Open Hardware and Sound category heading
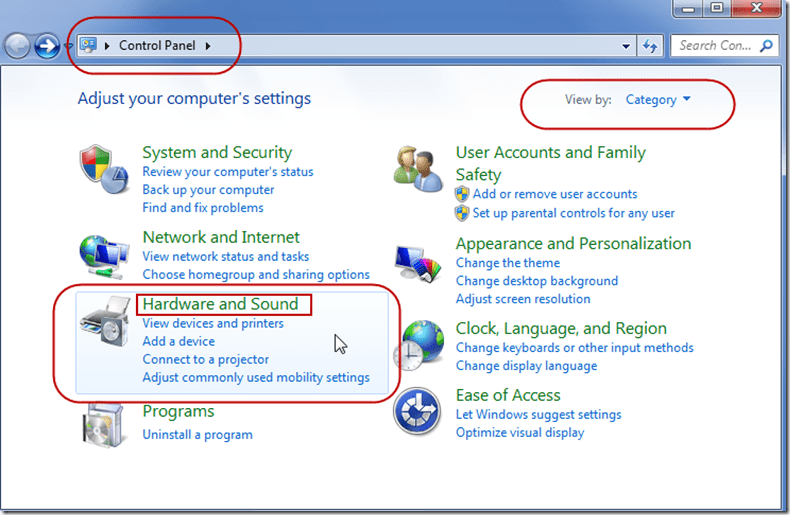 (x=221, y=304)
